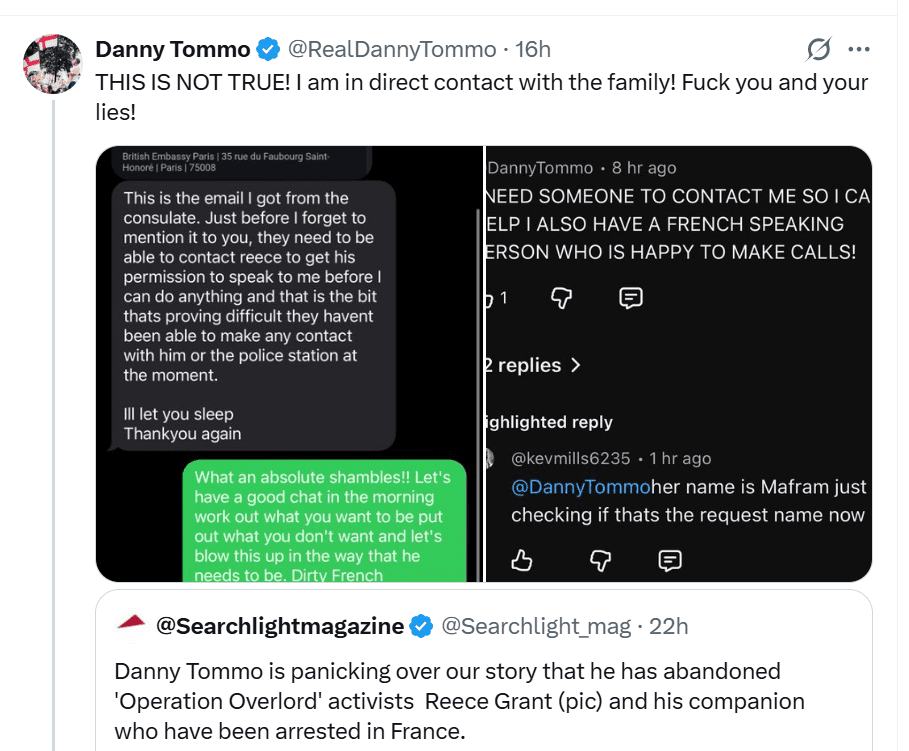Viewport: 909px width, 751px height.
Task: Click the 16h tweet timestamp
Action: point(532,49)
